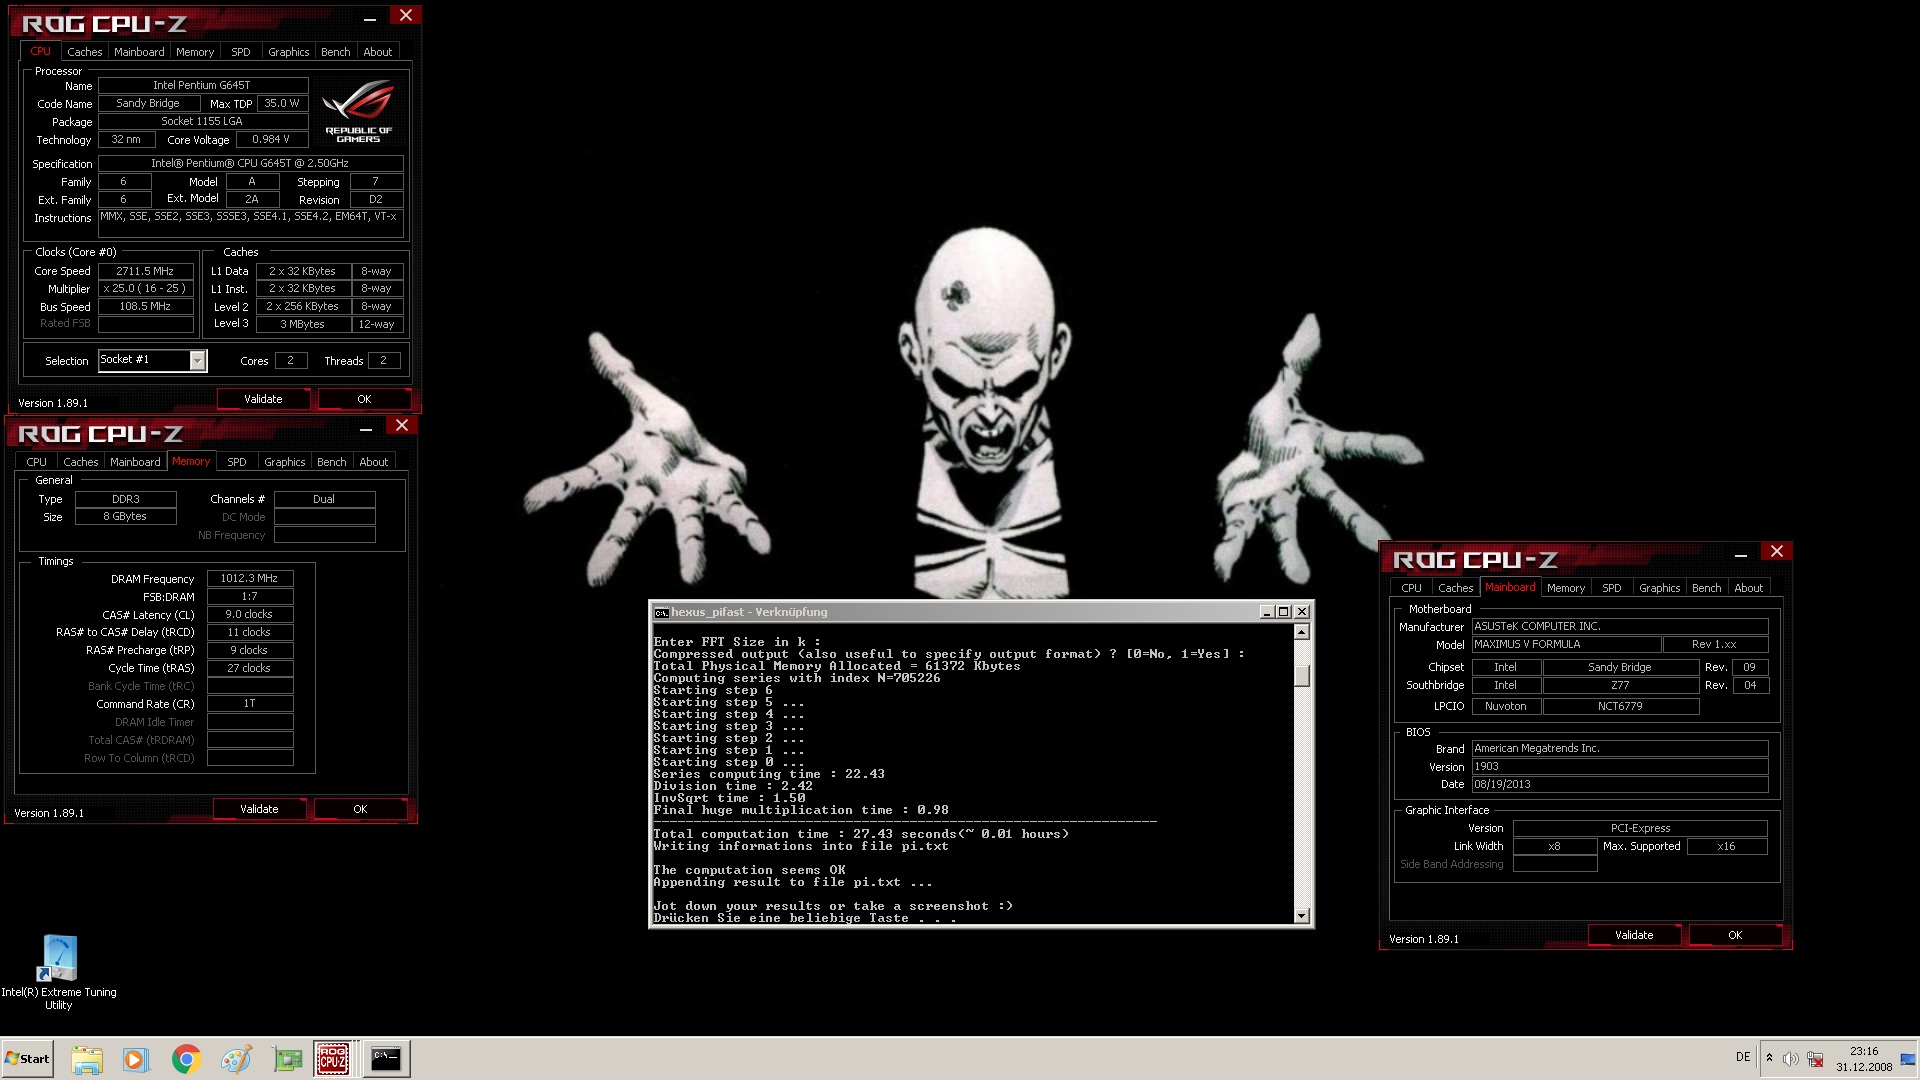Minimize the hexus_pifast console window
Viewport: 1920px width, 1080px height.
coord(1267,612)
